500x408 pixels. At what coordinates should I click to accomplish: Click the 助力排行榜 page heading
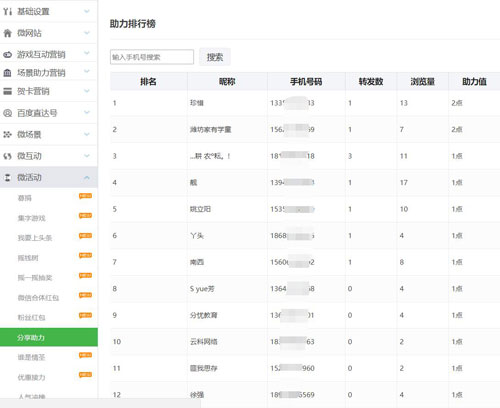pyautogui.click(x=133, y=24)
